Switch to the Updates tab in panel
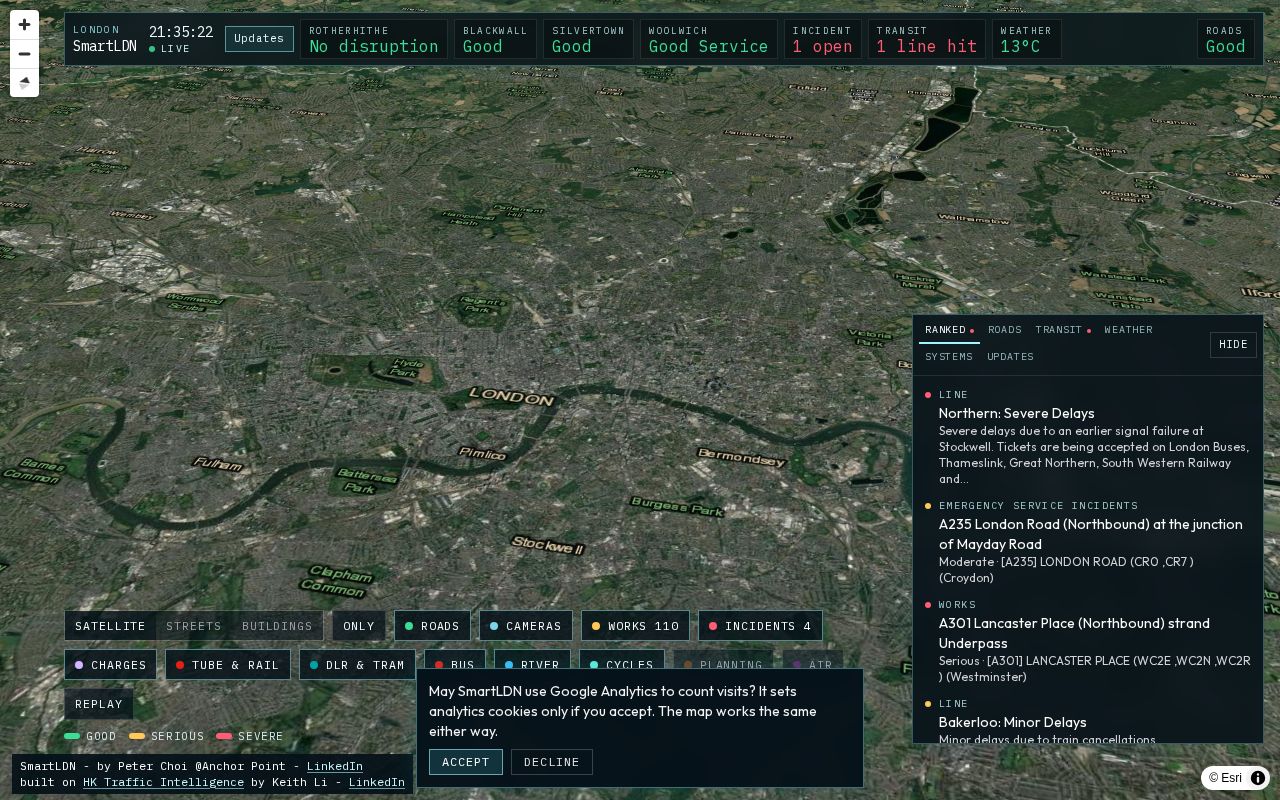 point(1010,357)
